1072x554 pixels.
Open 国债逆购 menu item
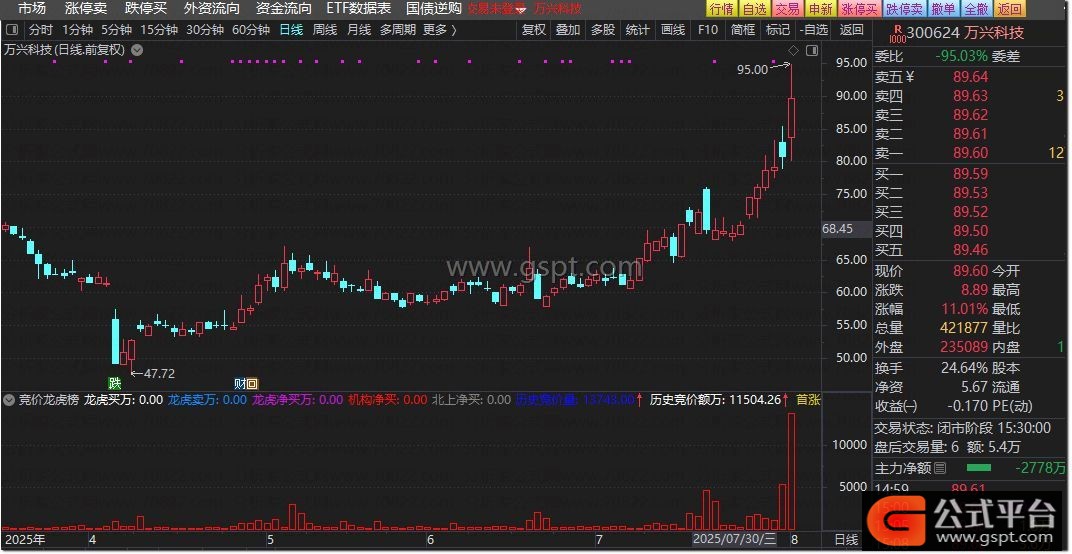pyautogui.click(x=433, y=9)
